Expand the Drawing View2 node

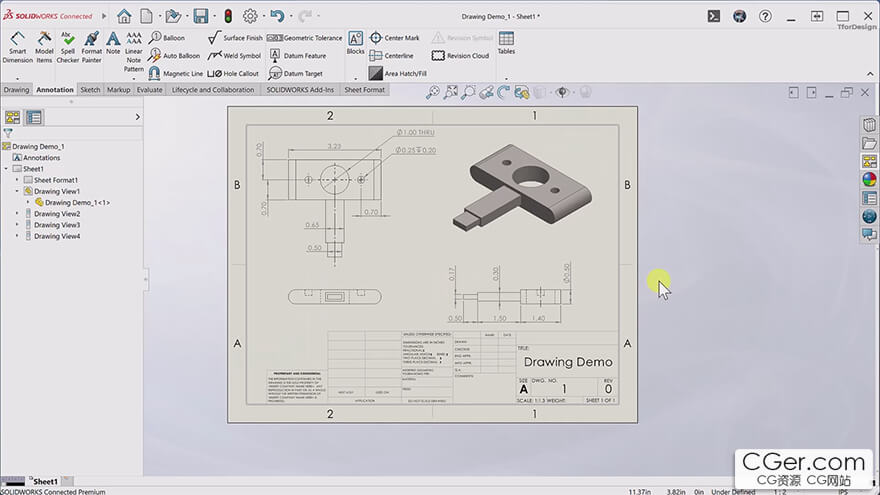pos(17,214)
